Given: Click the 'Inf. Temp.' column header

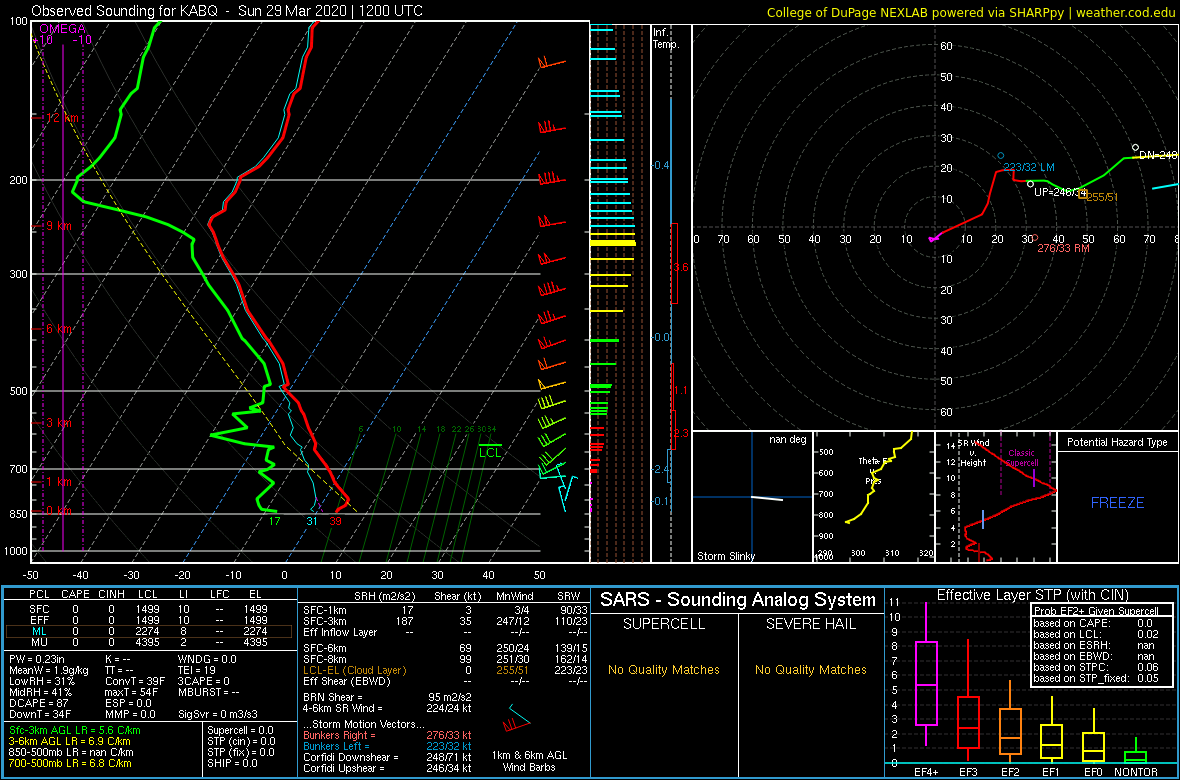Looking at the screenshot, I should [667, 39].
